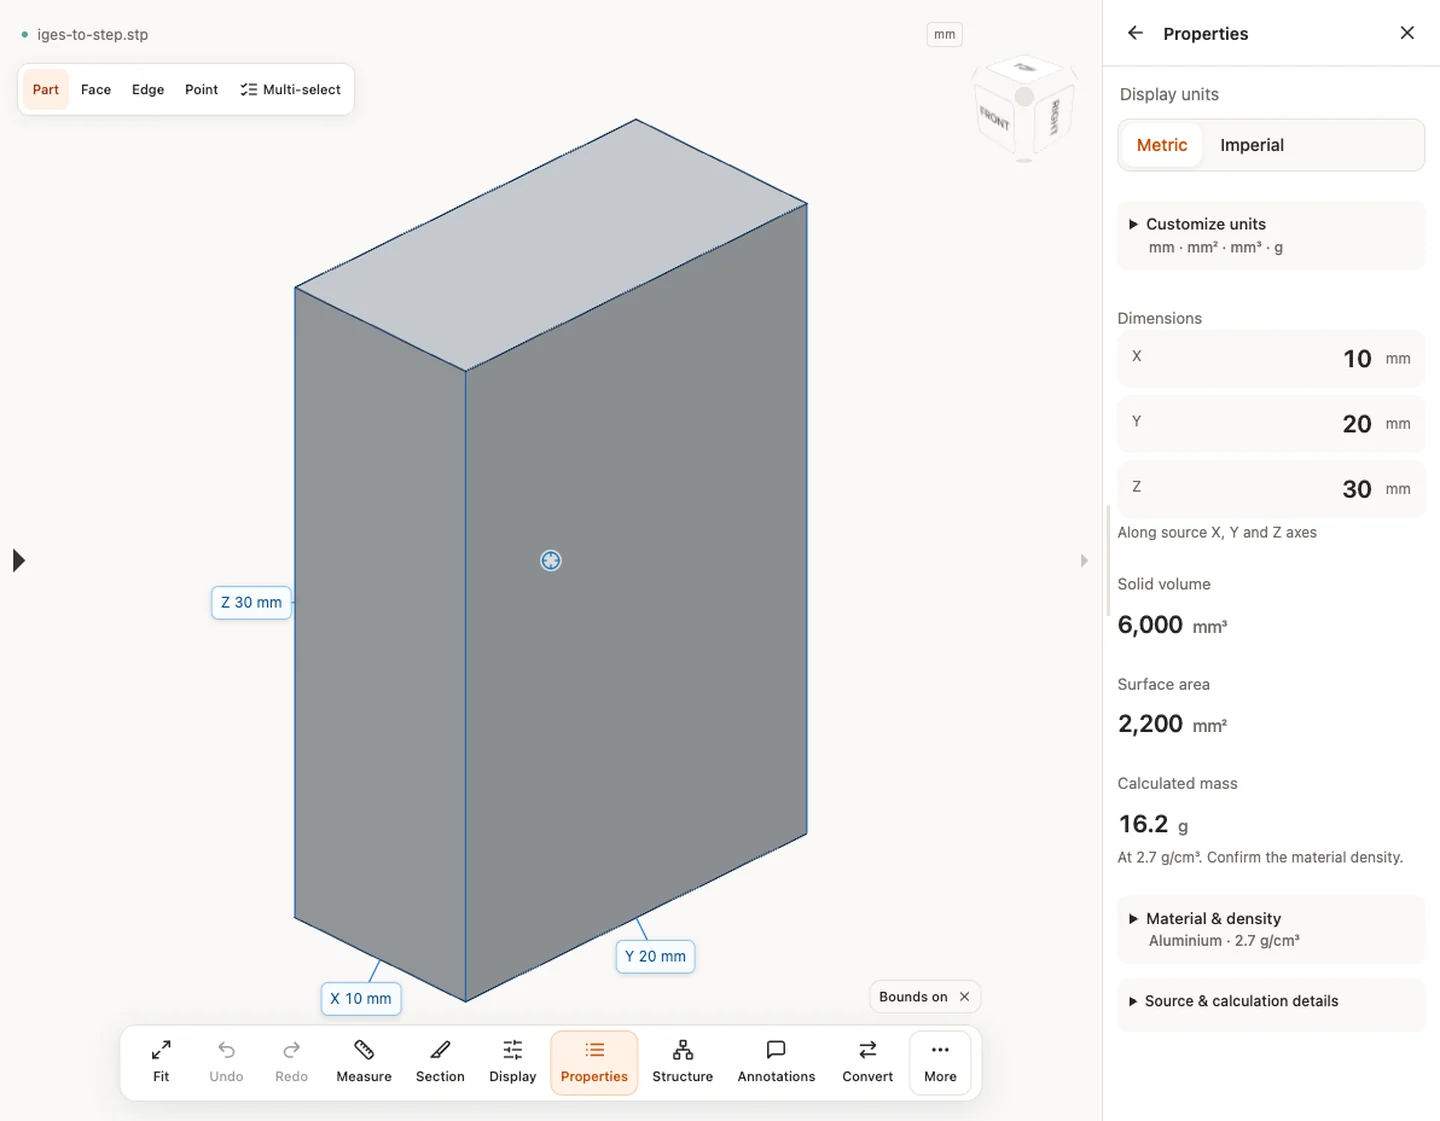Click the center pivot marker on model
The image size is (1440, 1121).
pos(551,561)
